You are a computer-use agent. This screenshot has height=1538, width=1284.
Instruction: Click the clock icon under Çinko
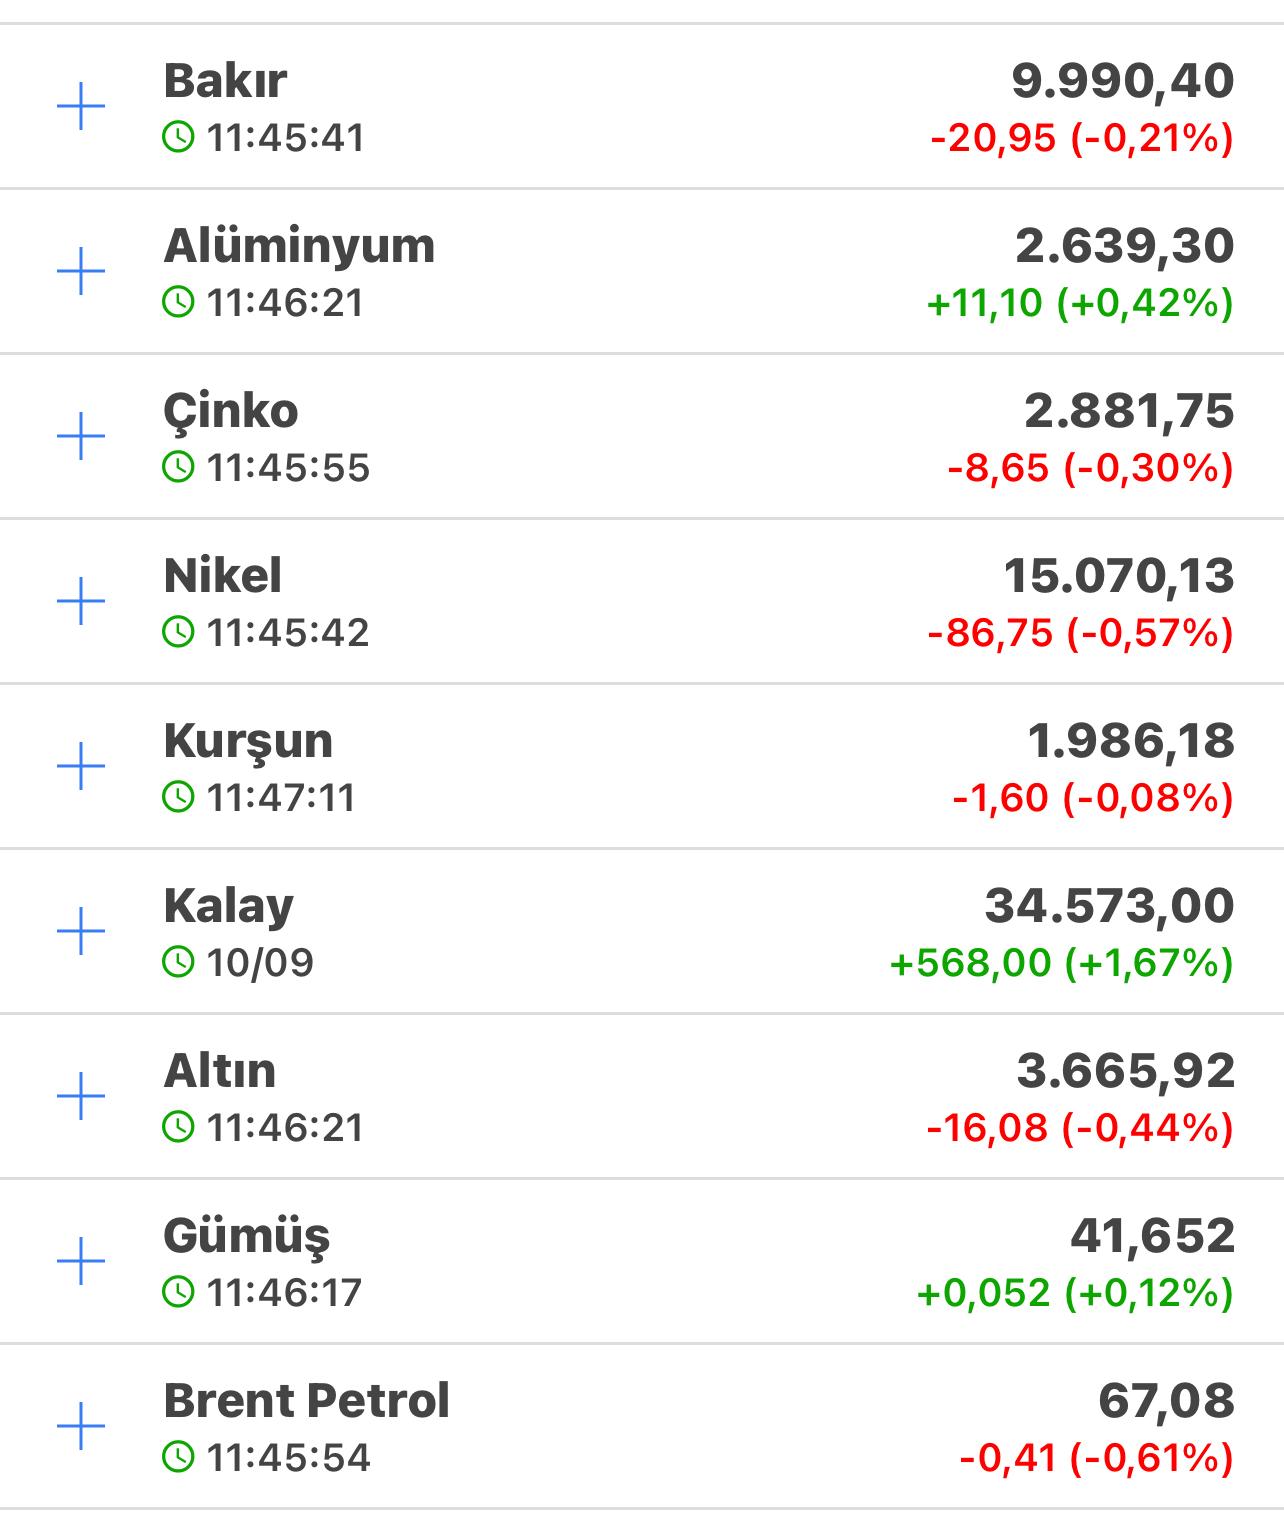tap(178, 467)
